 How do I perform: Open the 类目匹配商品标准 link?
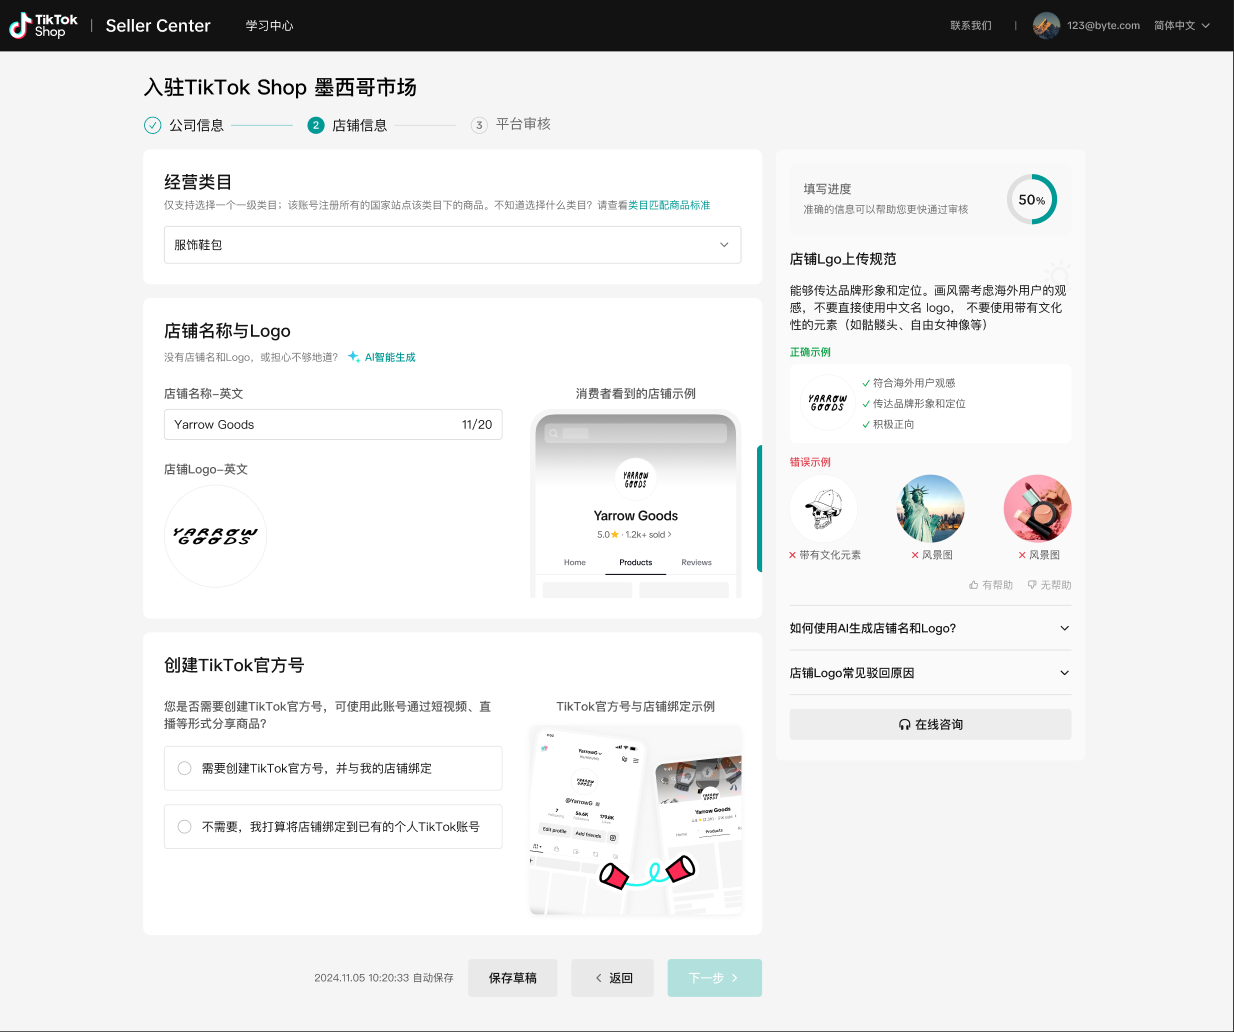(x=669, y=205)
